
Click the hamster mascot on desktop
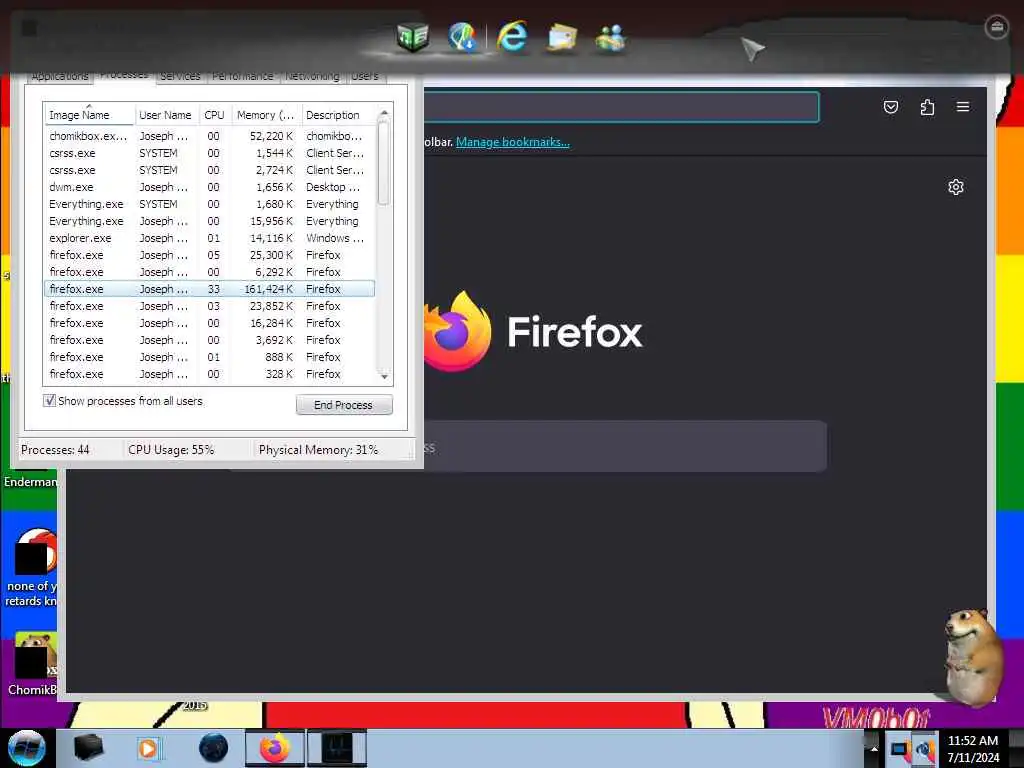(973, 656)
